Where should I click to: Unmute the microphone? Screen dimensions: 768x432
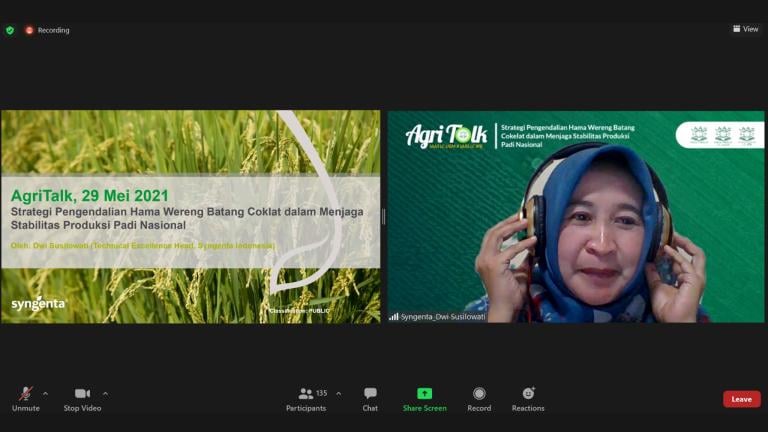[x=26, y=399]
